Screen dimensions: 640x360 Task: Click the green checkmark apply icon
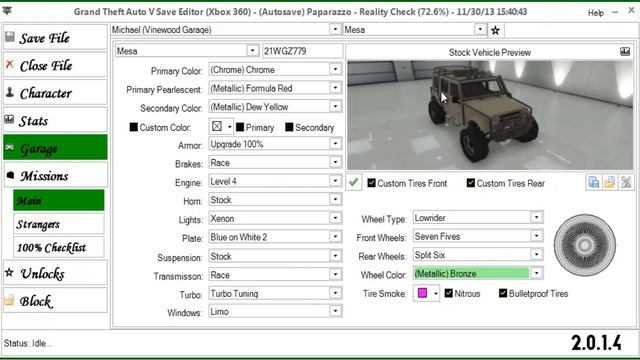353,182
